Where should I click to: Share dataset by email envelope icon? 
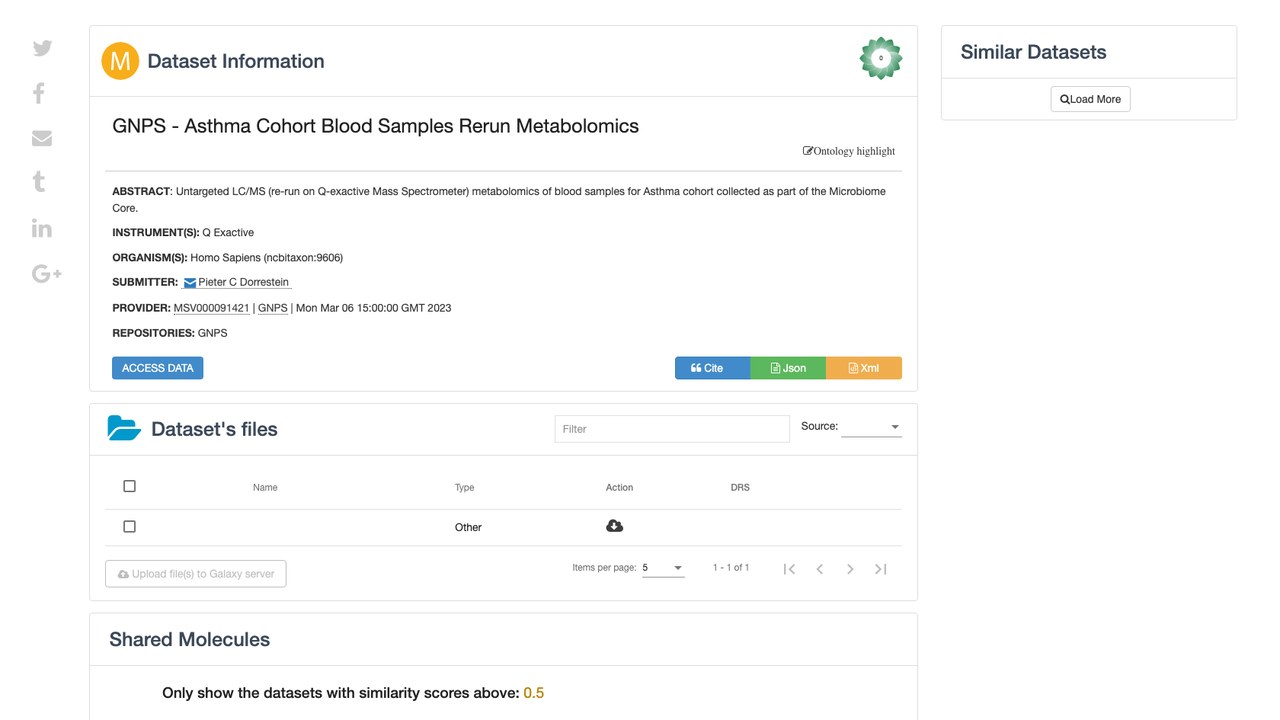[42, 138]
